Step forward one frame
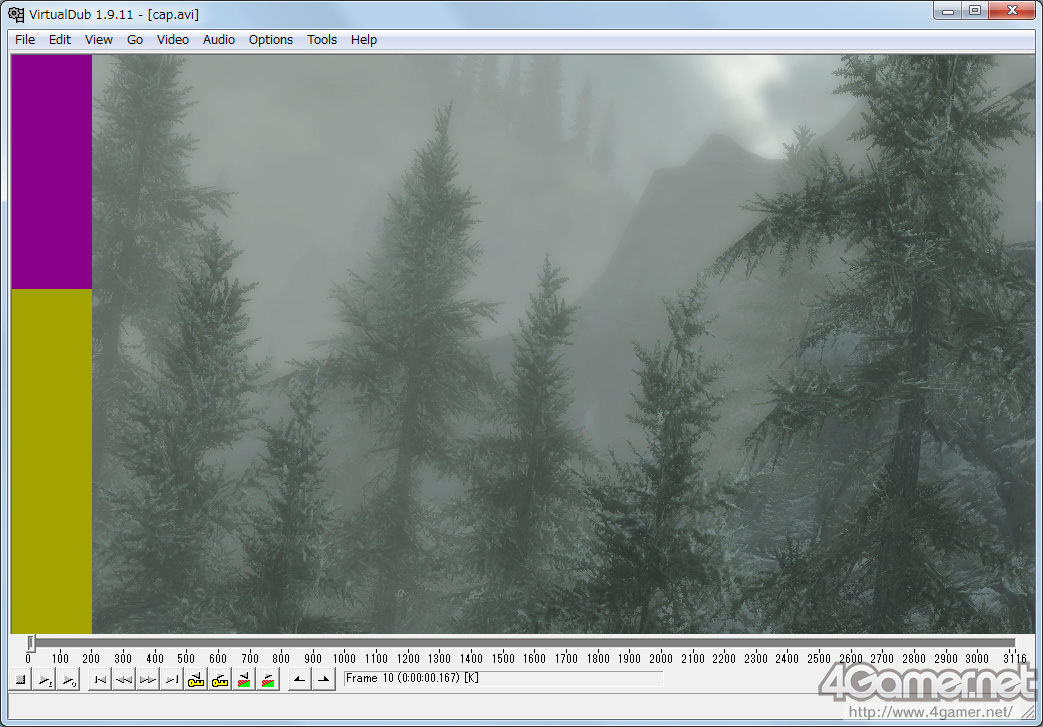Viewport: 1043px width, 727px height. click(148, 680)
